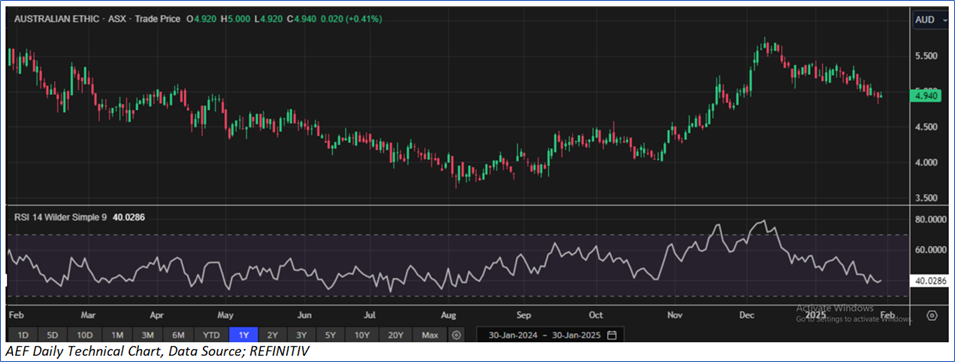This screenshot has height=362, width=955.
Task: Open the AUD currency dropdown
Action: coord(930,20)
